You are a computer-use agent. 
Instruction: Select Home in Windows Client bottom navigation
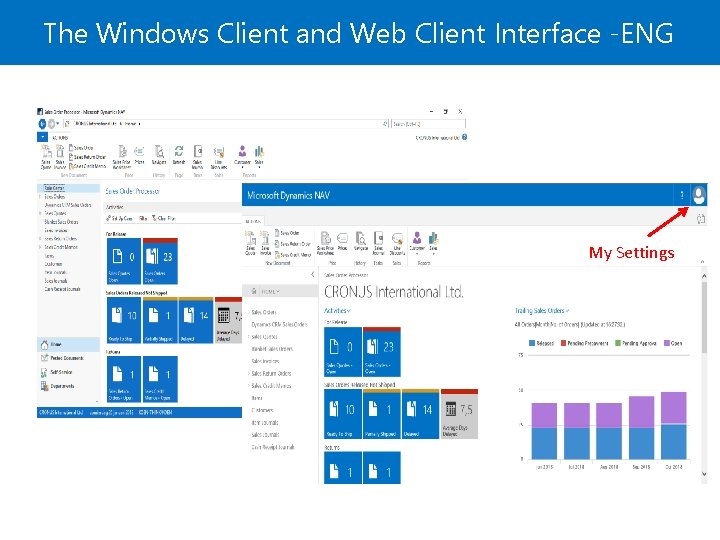pos(68,344)
